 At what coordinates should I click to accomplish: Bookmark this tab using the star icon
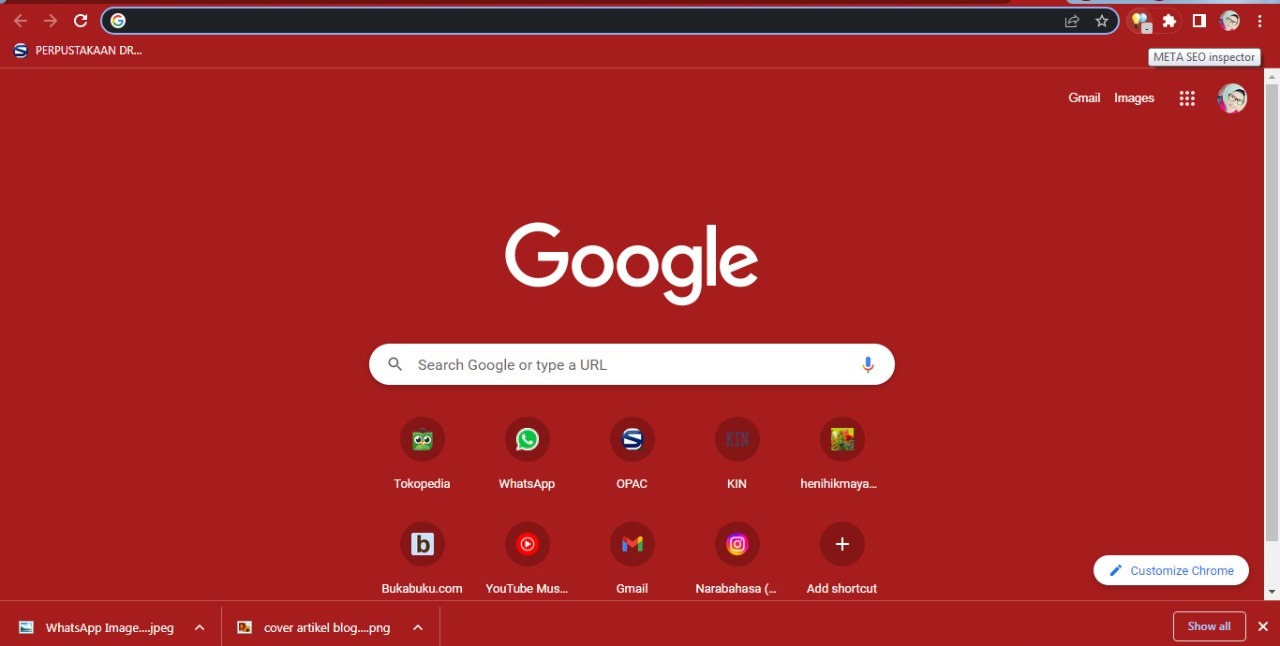[x=1102, y=21]
